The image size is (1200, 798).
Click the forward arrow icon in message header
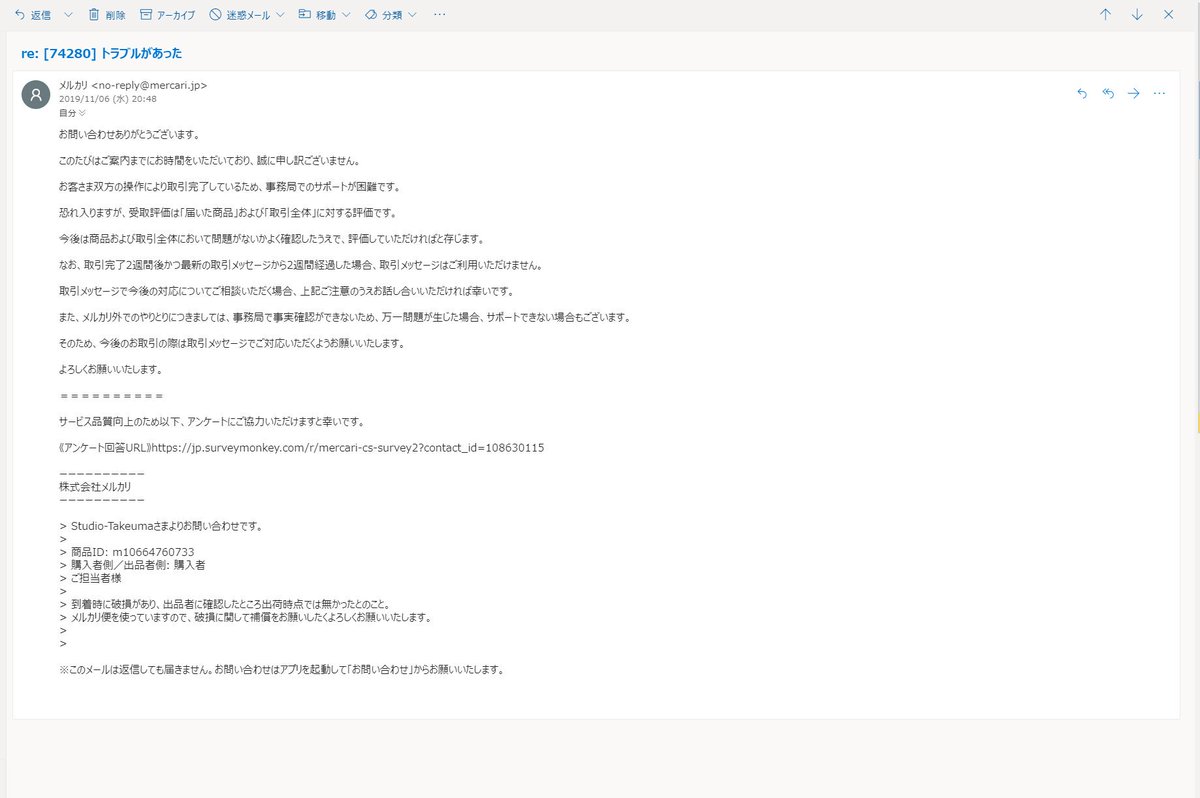click(1133, 93)
